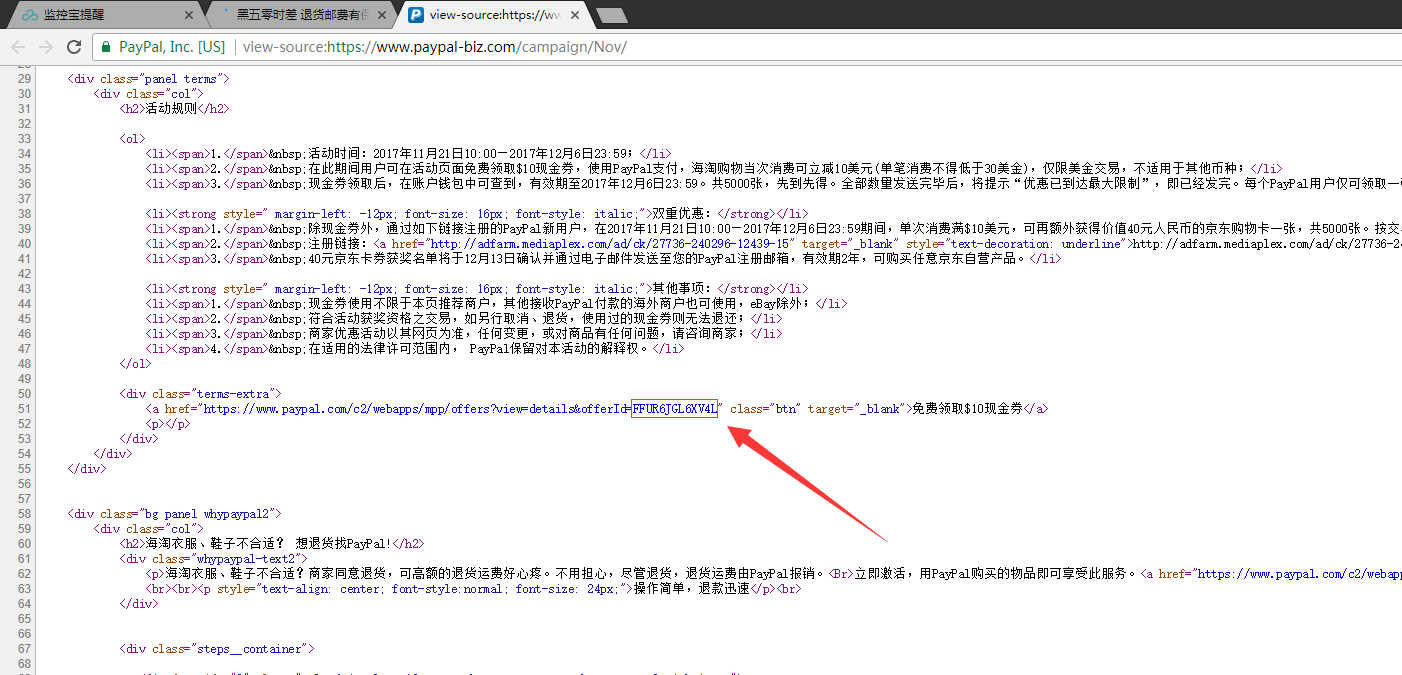Click the panel terms div on line 29

pos(149,79)
